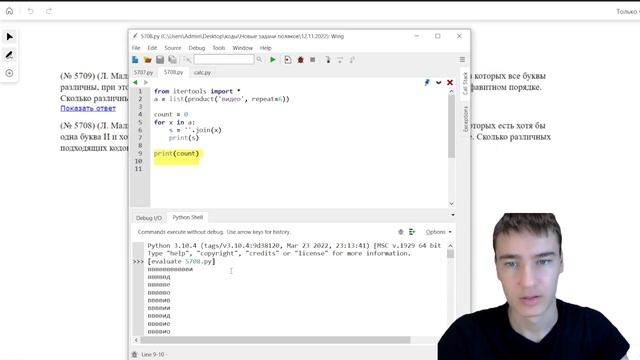Click the shell bug icon next to Options

click(400, 232)
